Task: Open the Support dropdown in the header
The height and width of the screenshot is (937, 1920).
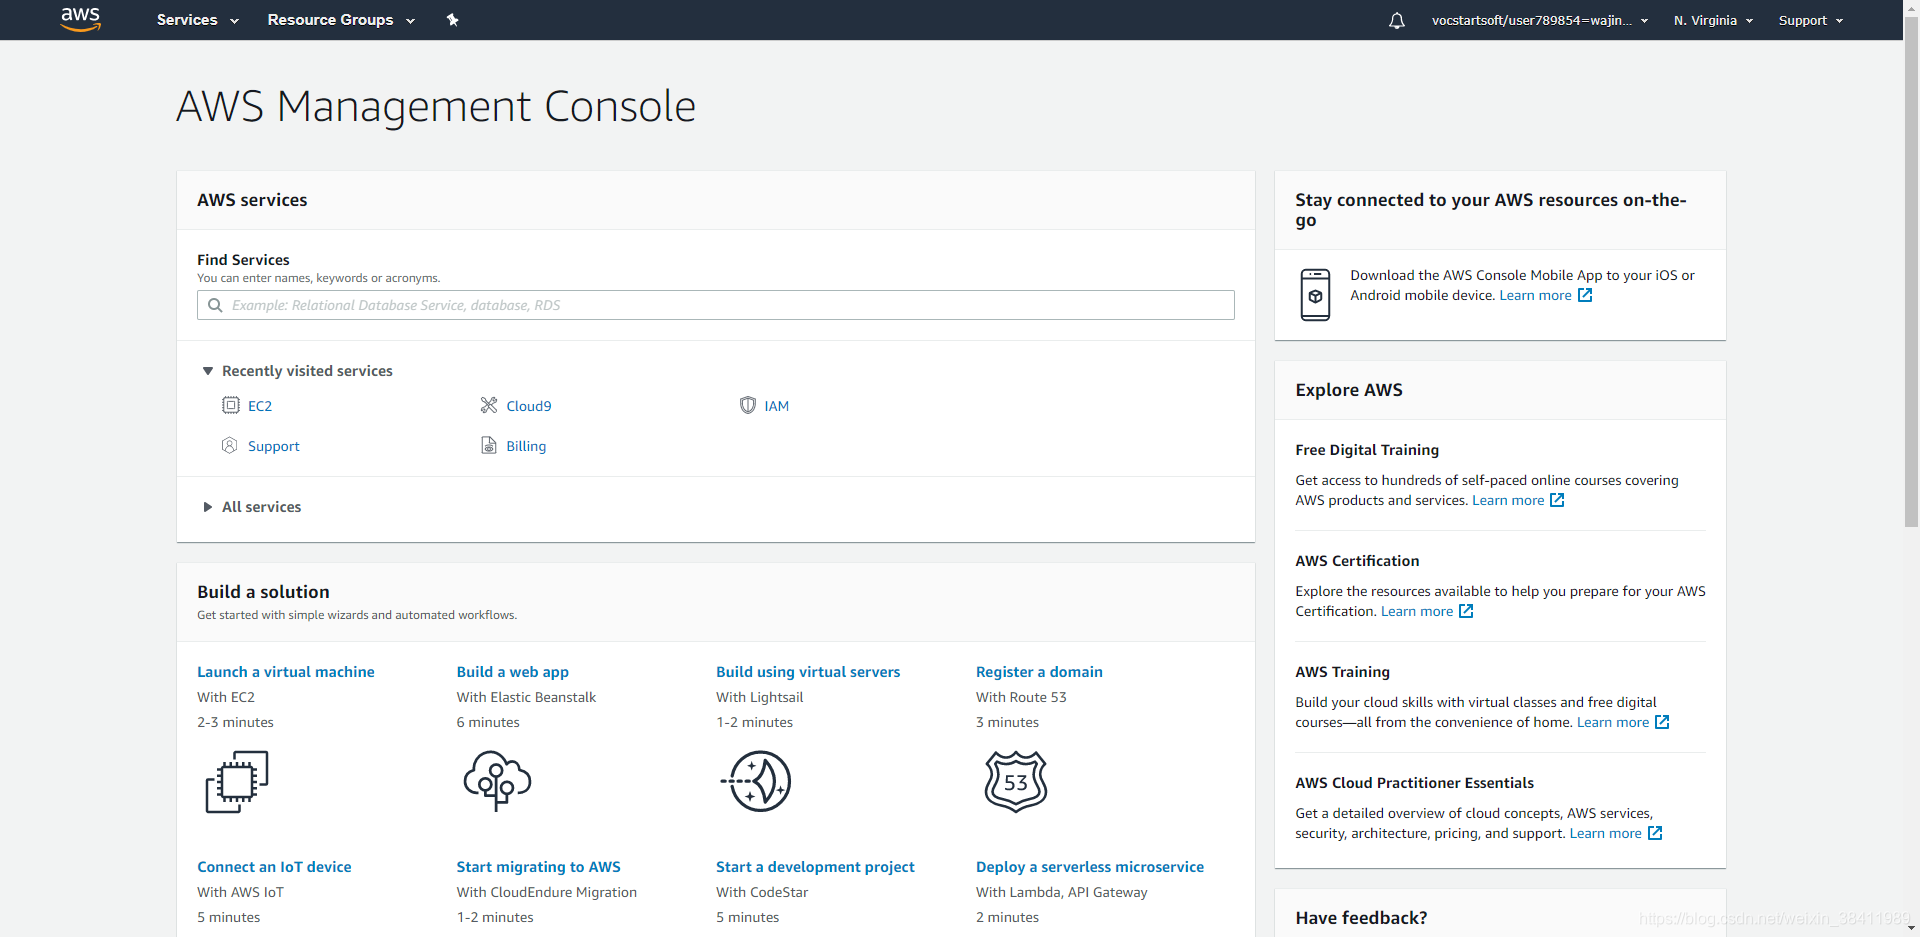Action: point(1810,20)
